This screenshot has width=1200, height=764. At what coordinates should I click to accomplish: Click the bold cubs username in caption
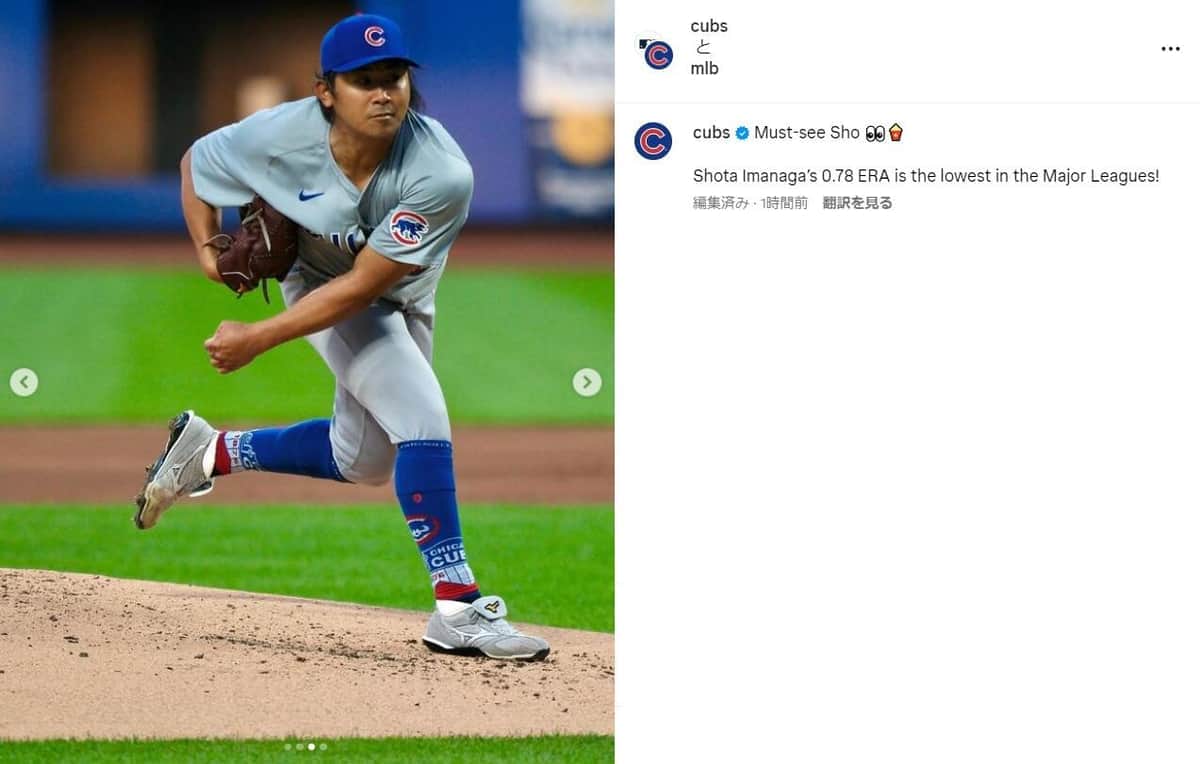(x=711, y=133)
